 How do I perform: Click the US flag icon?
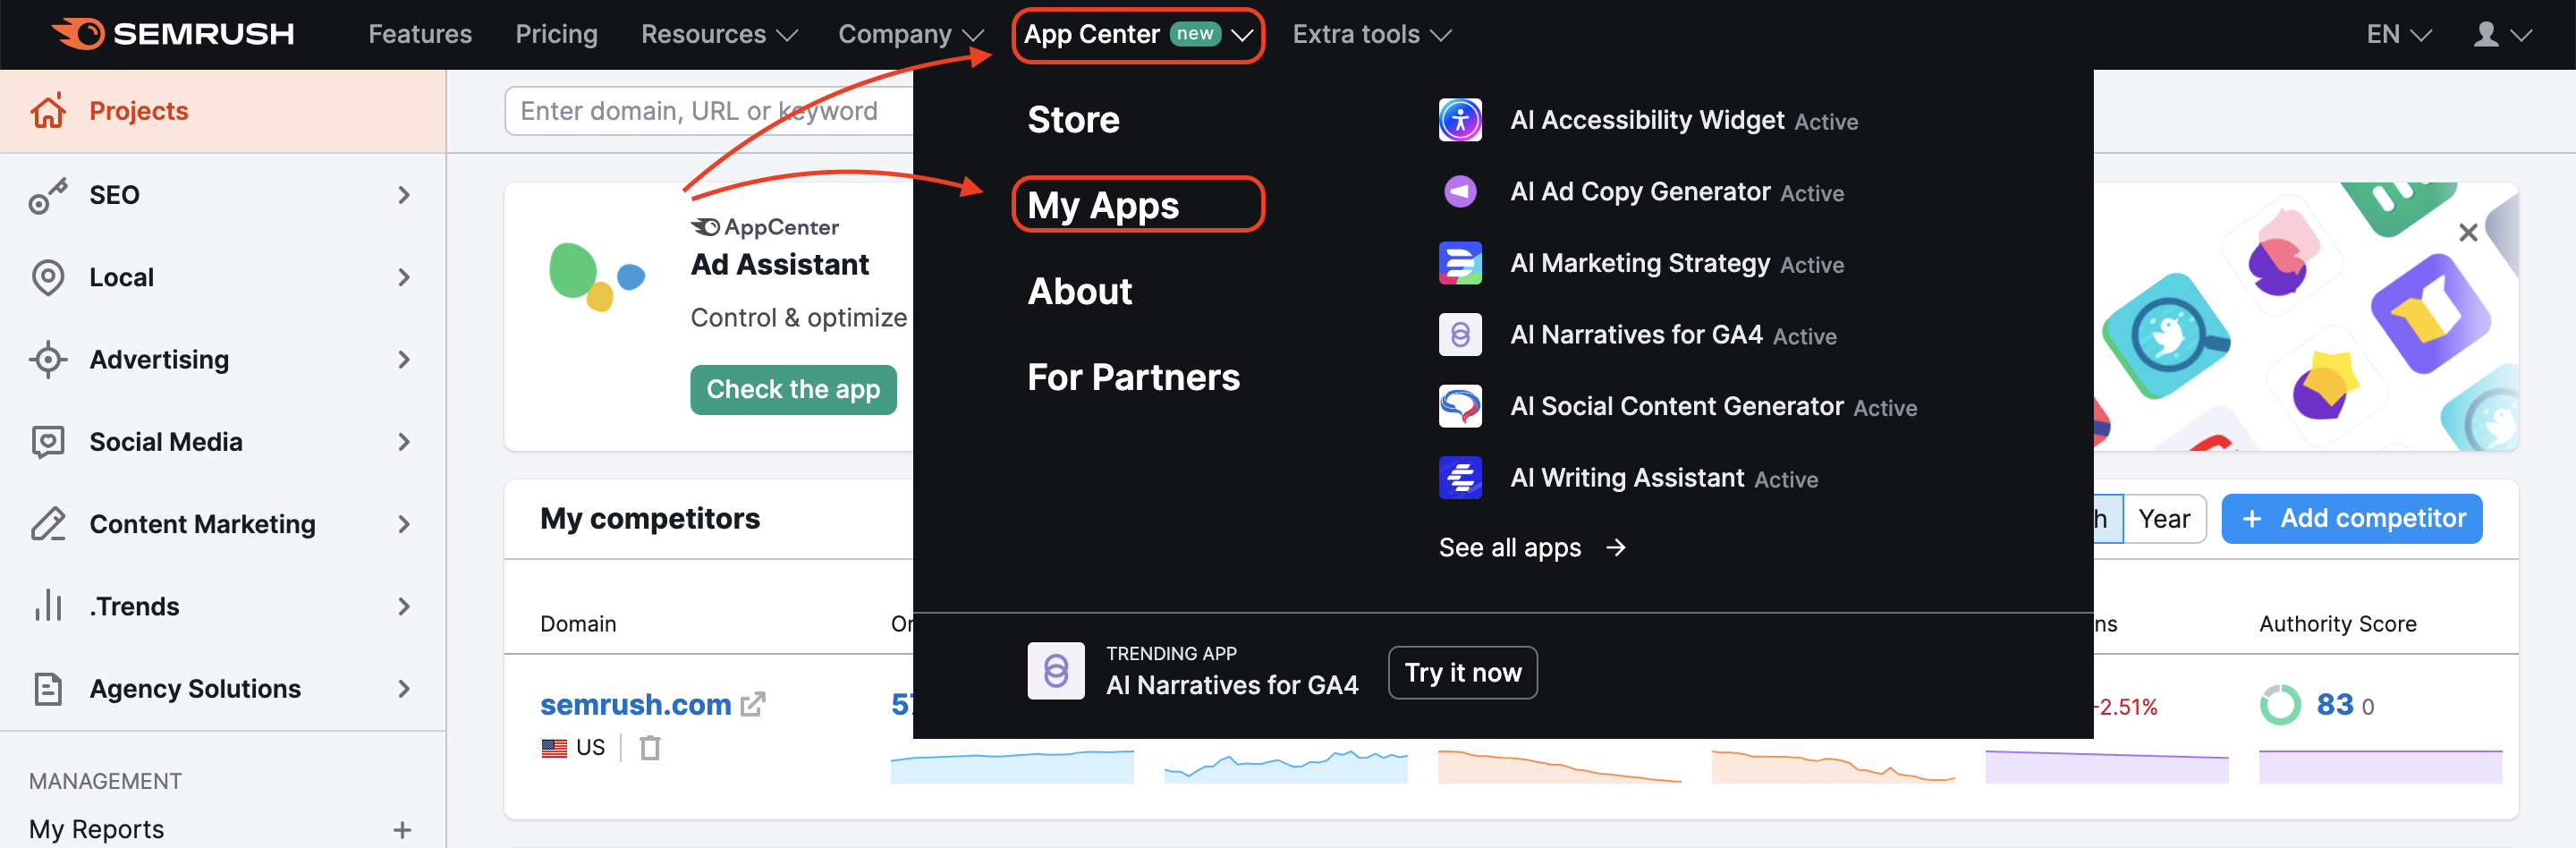[x=554, y=747]
